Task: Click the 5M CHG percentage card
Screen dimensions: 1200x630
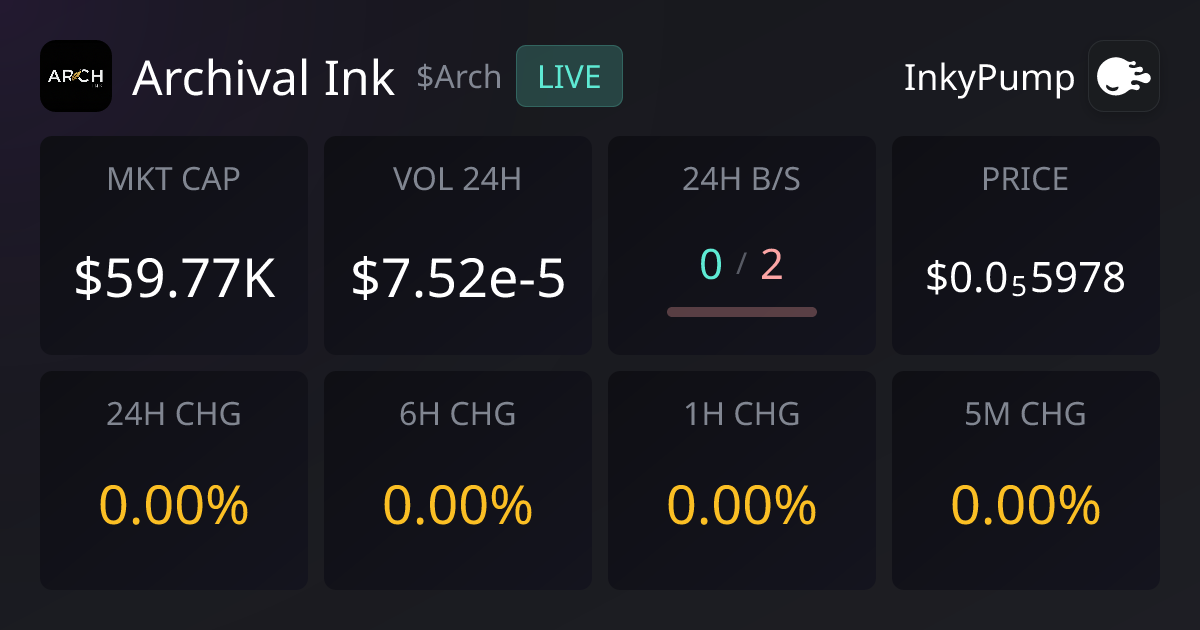Action: [x=1026, y=480]
